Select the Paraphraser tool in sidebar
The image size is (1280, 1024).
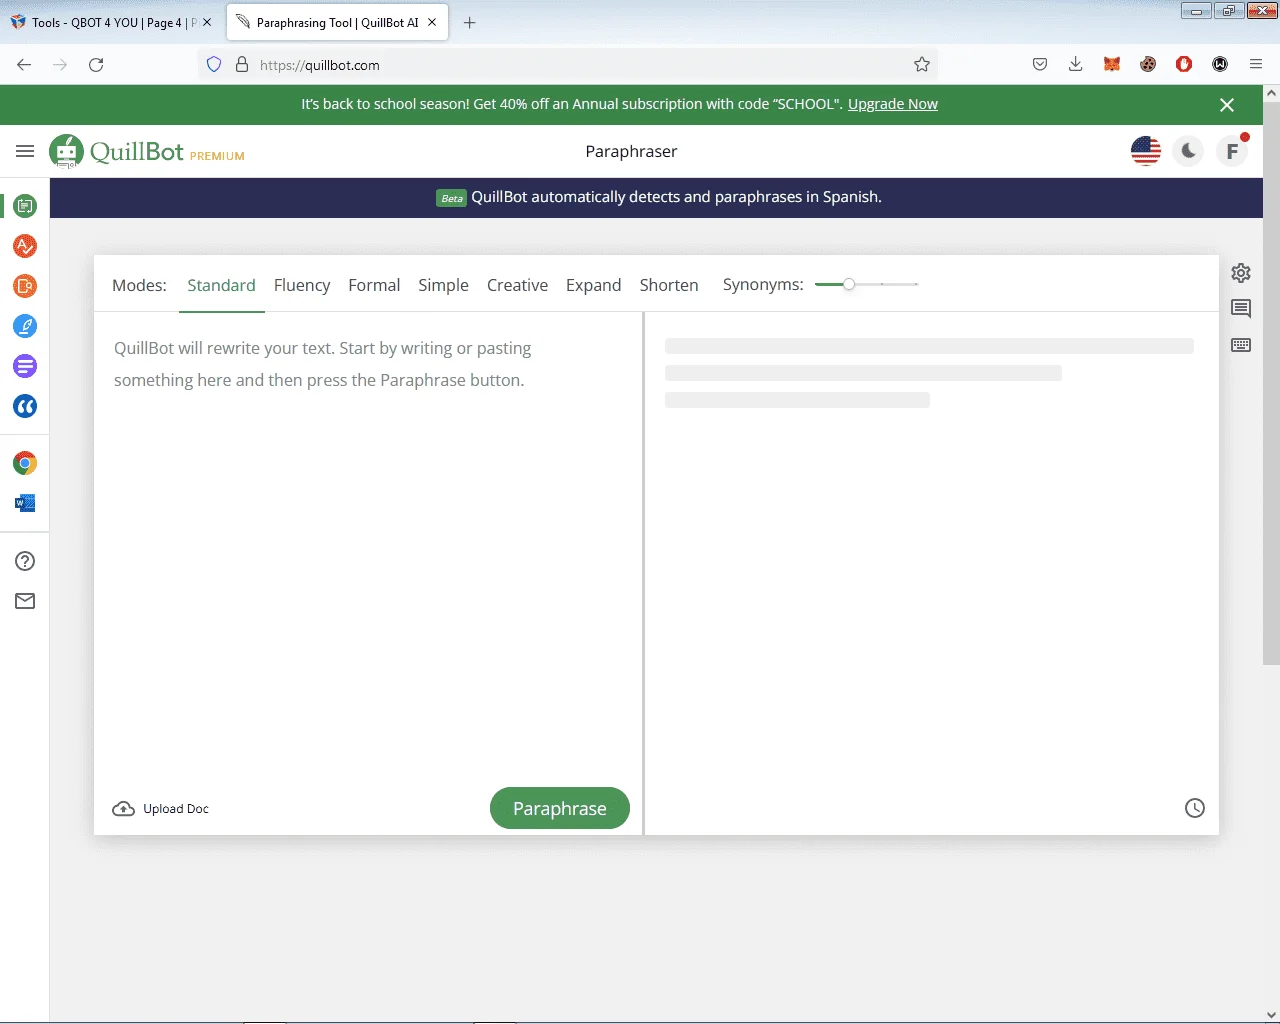25,206
